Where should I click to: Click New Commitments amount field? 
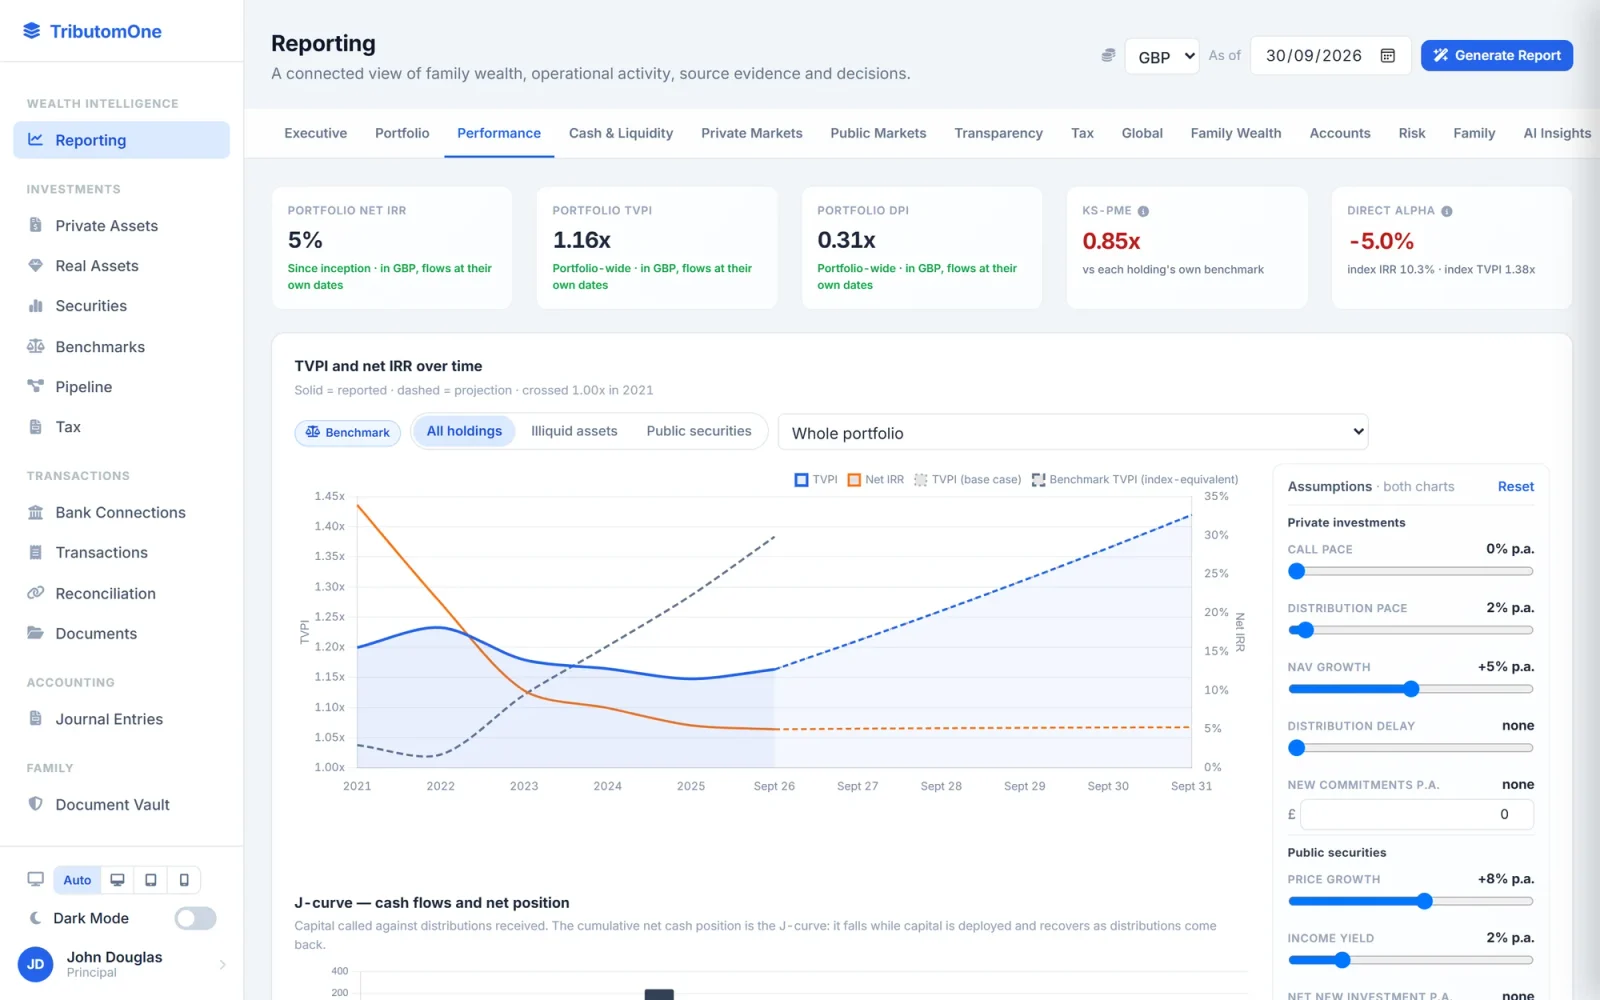click(x=1417, y=814)
